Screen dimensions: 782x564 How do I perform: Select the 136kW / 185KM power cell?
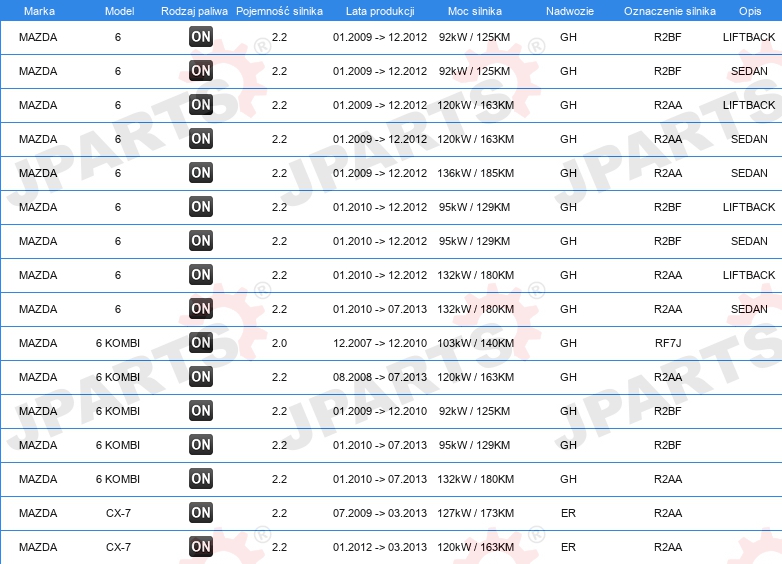click(475, 173)
